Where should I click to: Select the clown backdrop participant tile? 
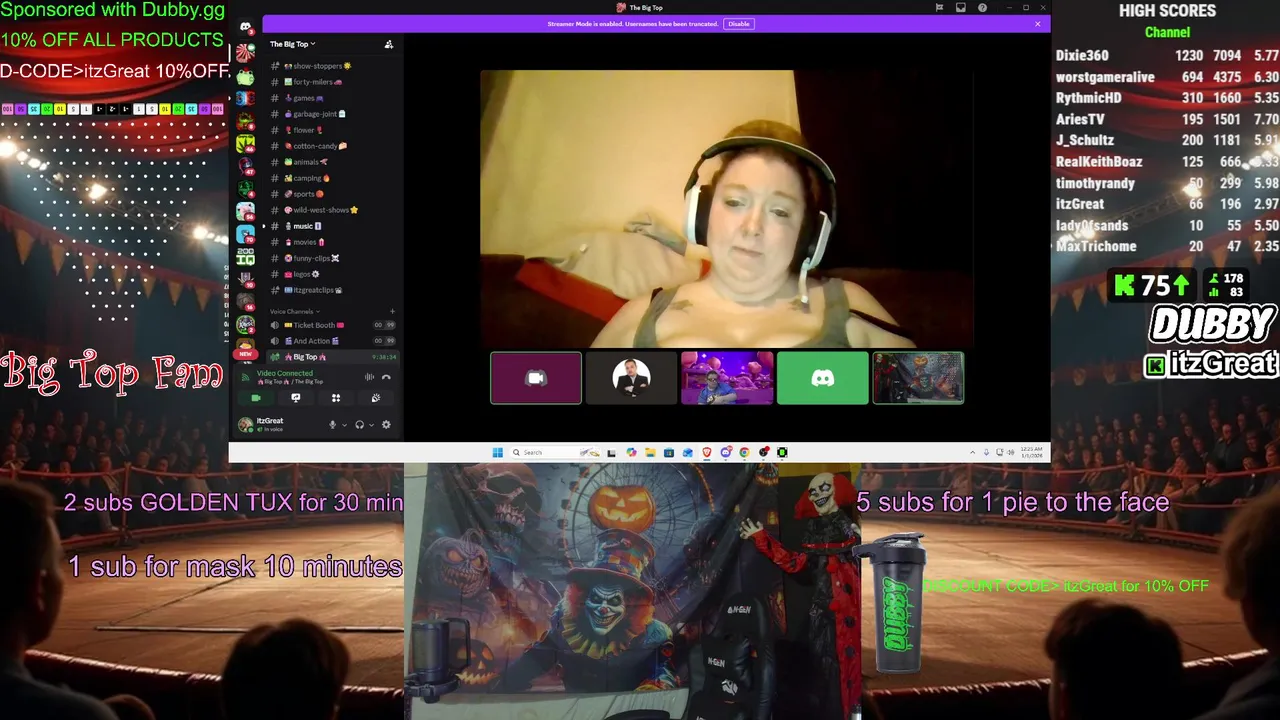click(918, 378)
